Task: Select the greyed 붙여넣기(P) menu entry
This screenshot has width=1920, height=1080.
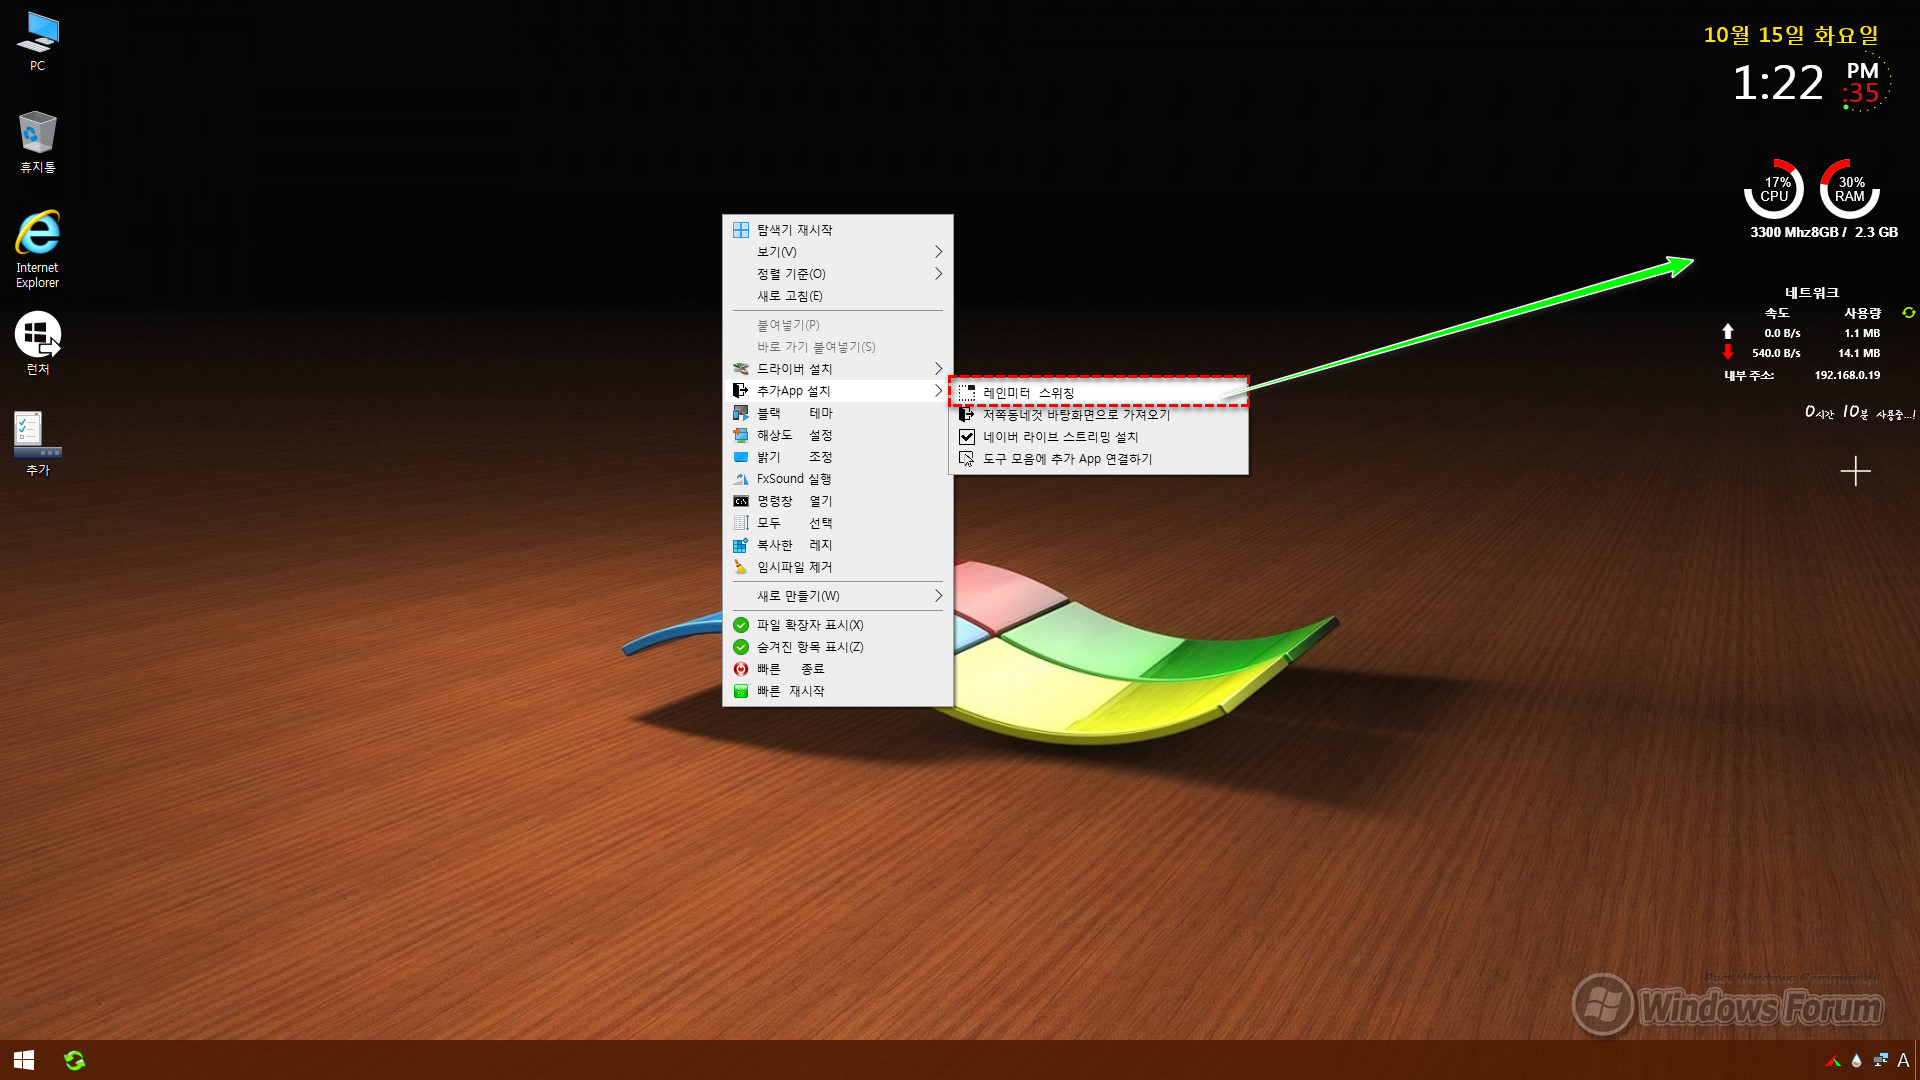Action: [838, 325]
